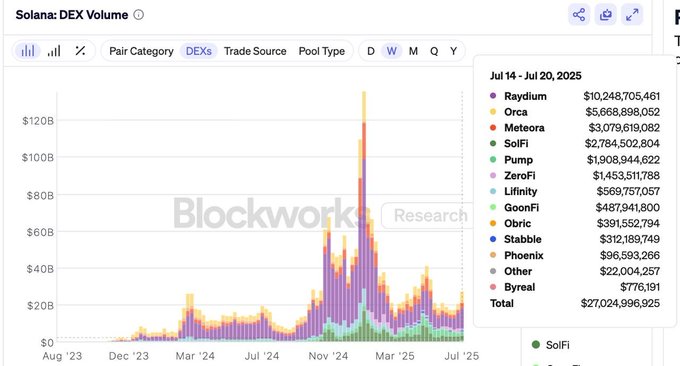The height and width of the screenshot is (366, 680).
Task: Open the share chart icon
Action: 579,15
